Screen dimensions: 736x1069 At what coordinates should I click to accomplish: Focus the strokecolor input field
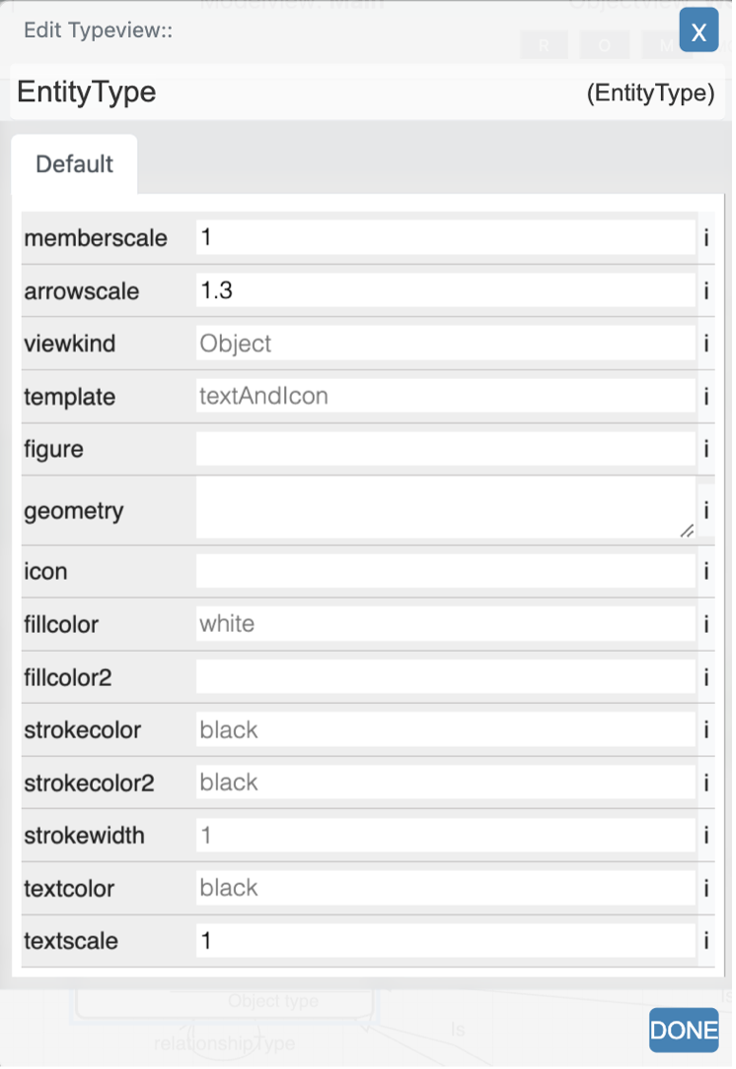tap(446, 729)
